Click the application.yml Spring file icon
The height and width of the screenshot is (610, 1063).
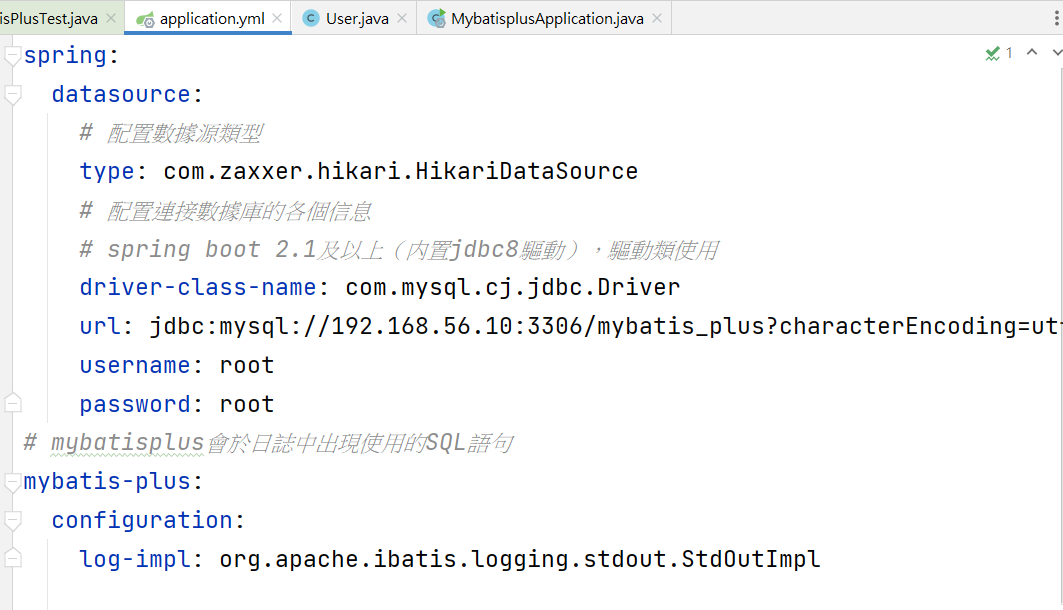145,20
